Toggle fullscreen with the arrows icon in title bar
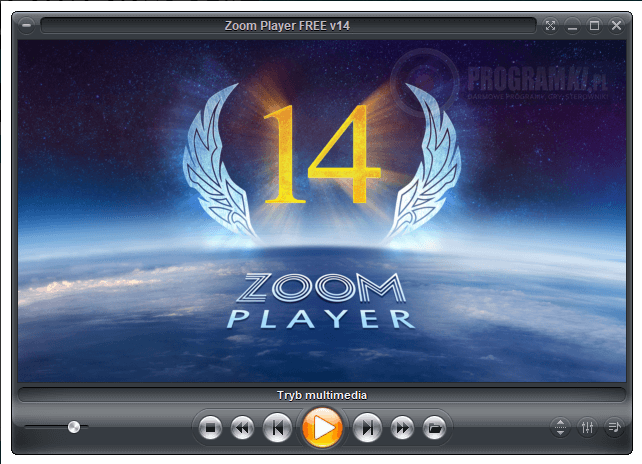 click(550, 26)
